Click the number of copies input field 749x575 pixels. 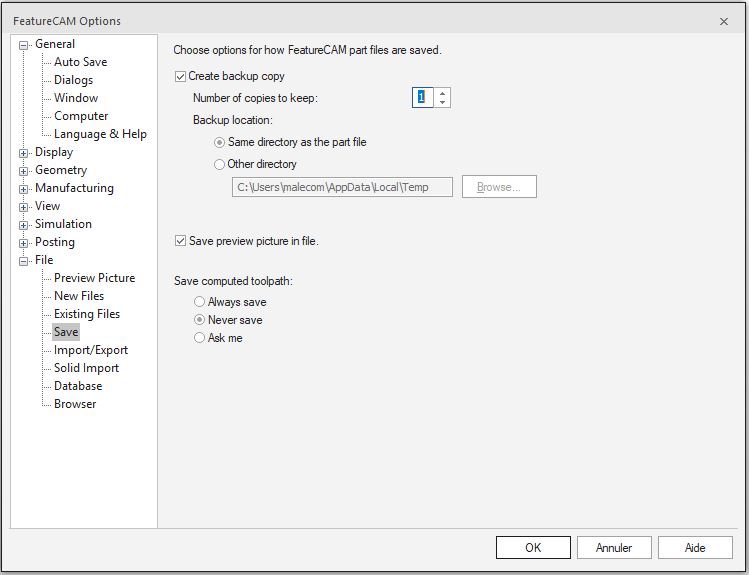pos(424,97)
